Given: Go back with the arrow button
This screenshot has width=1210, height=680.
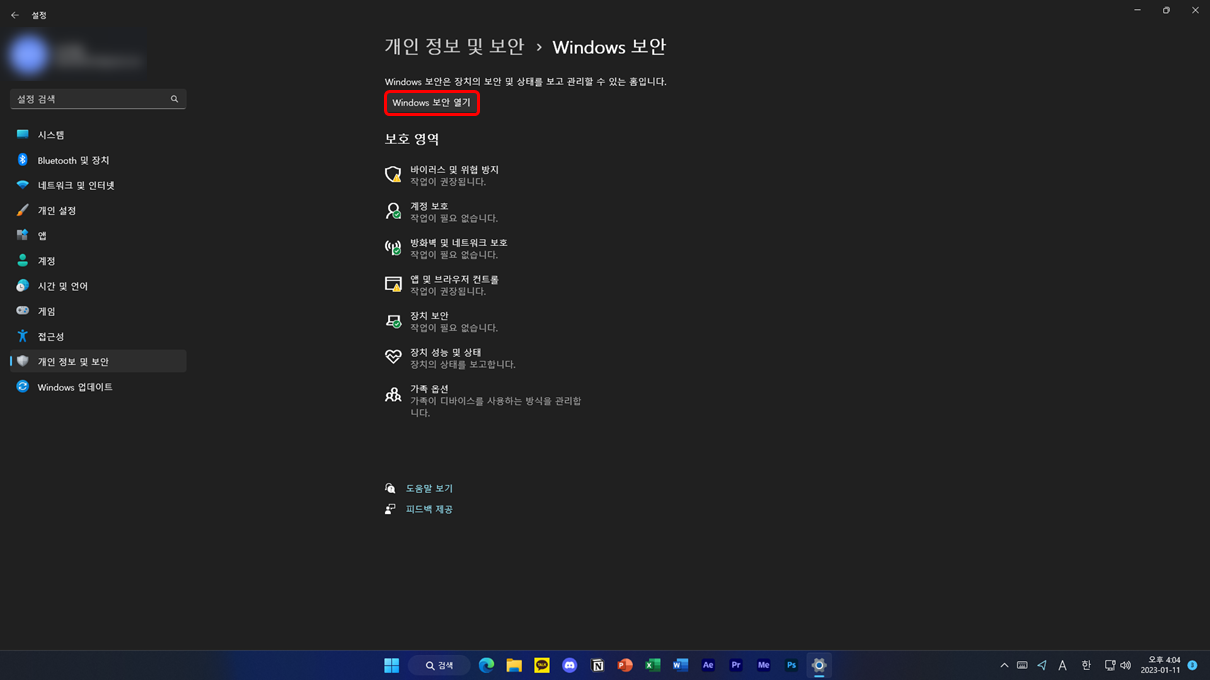Looking at the screenshot, I should tap(14, 15).
